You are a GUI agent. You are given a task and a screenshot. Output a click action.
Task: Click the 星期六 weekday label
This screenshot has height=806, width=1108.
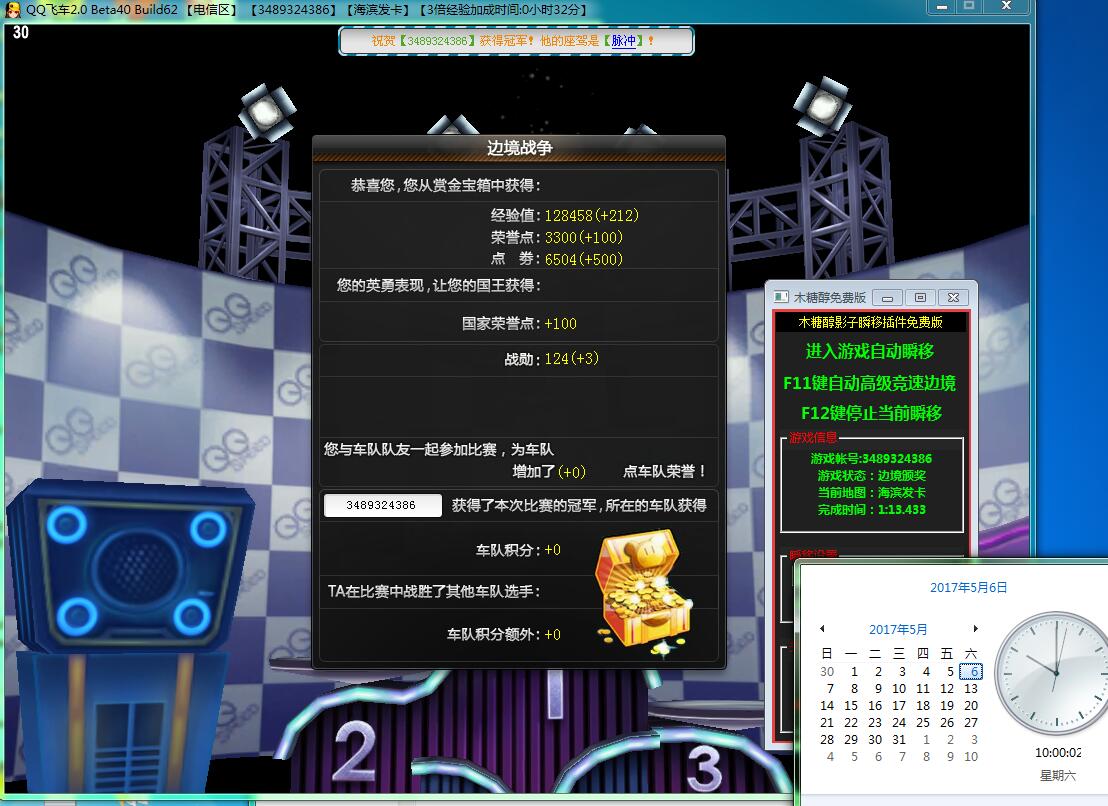(x=1058, y=776)
